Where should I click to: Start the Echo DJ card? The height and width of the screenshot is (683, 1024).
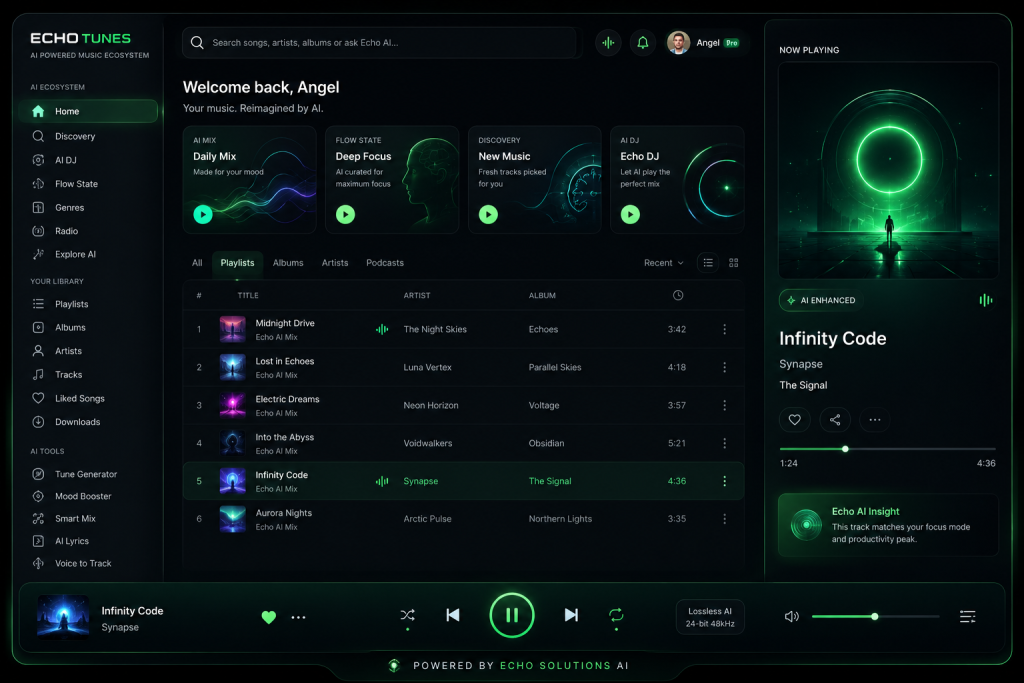[x=630, y=214]
